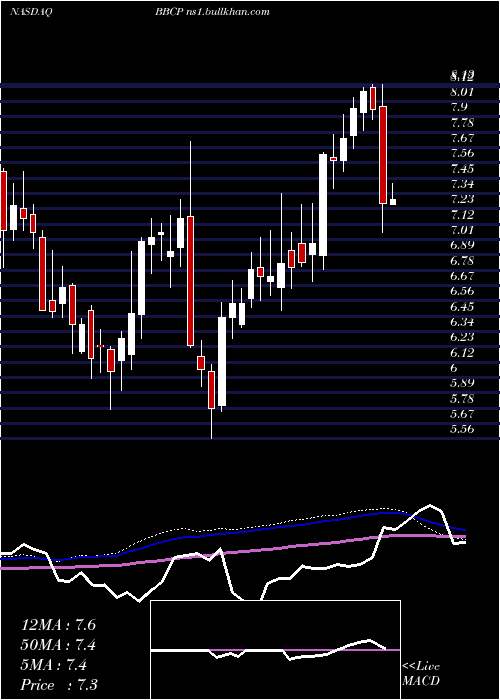Click the 5.56 price axis label
This screenshot has width=500, height=700.
(x=462, y=429)
